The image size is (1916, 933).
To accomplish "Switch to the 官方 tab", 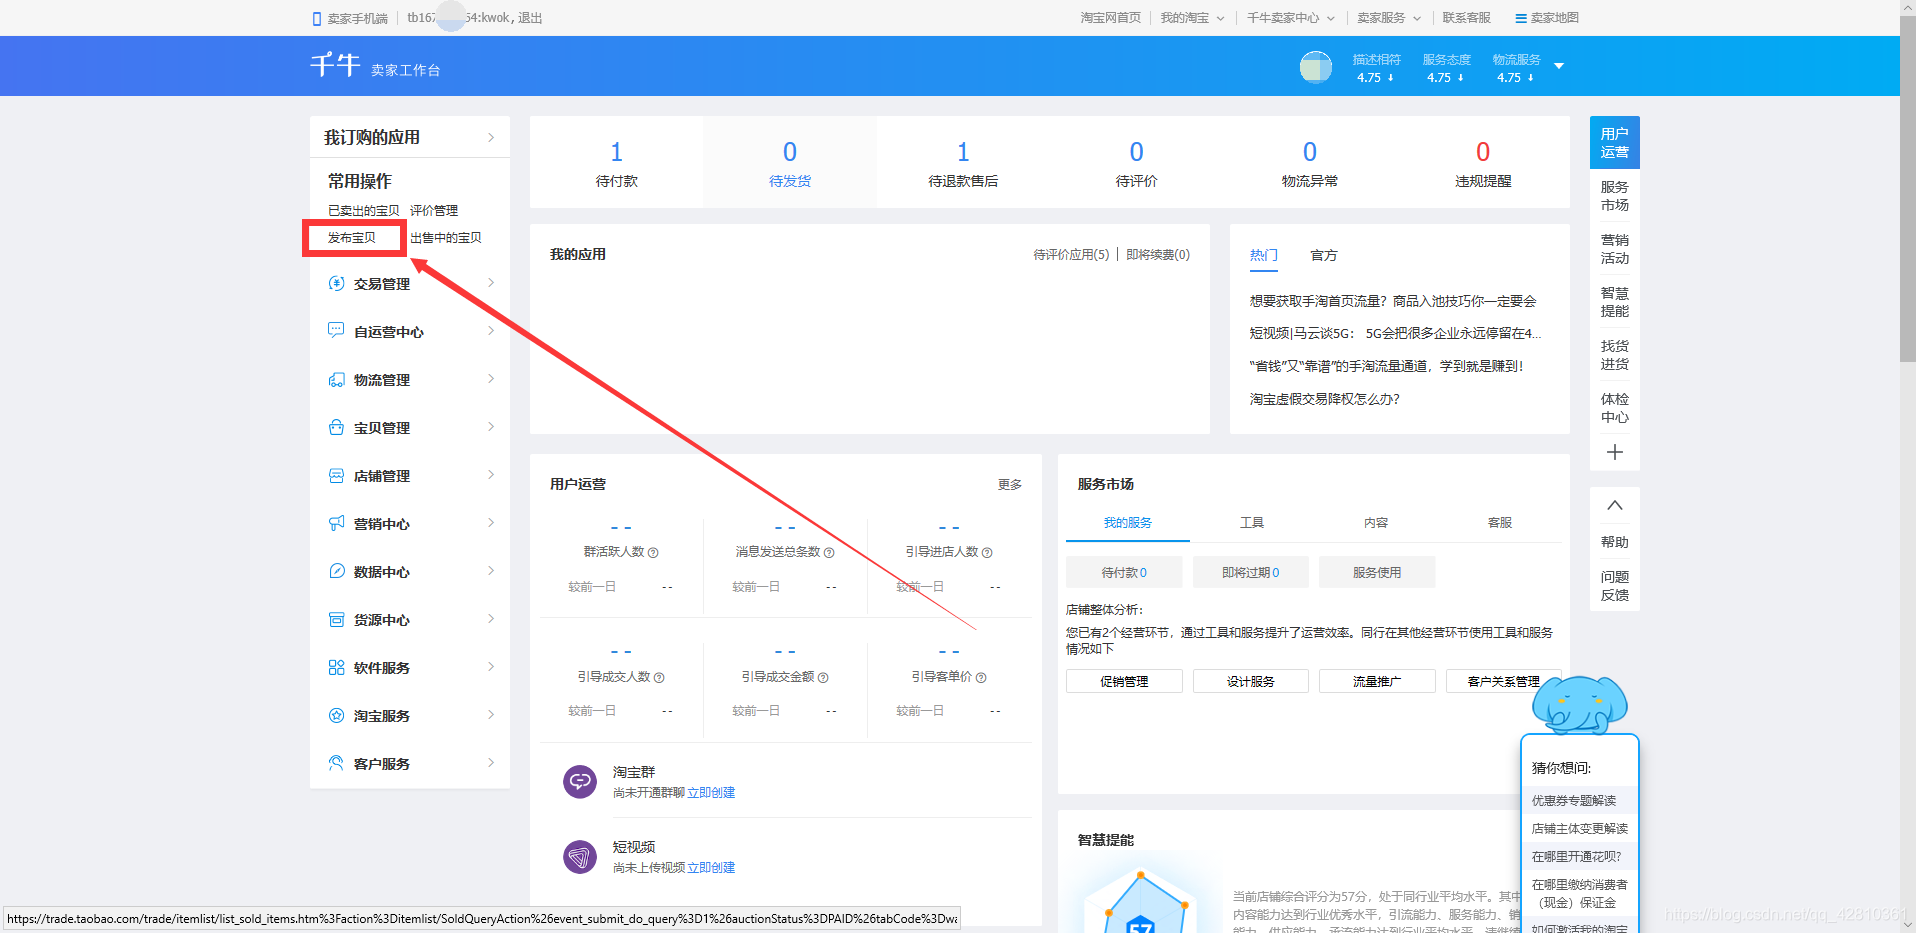I will click(x=1324, y=256).
